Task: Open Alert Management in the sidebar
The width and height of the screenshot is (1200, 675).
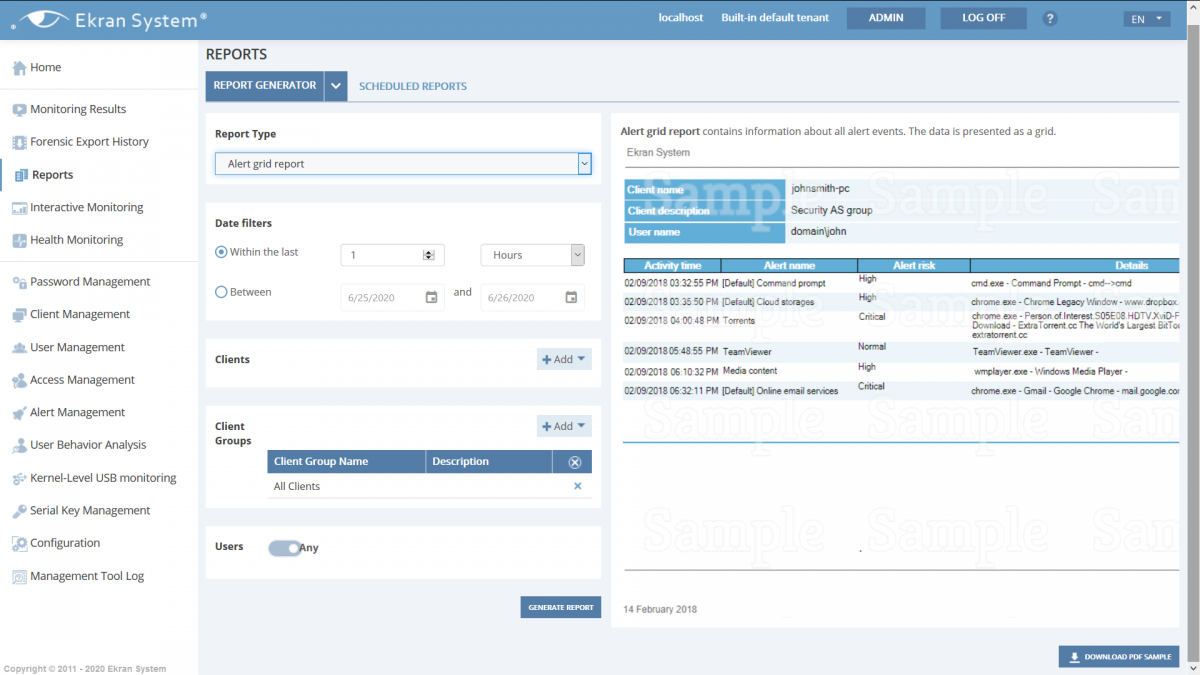Action: [77, 412]
